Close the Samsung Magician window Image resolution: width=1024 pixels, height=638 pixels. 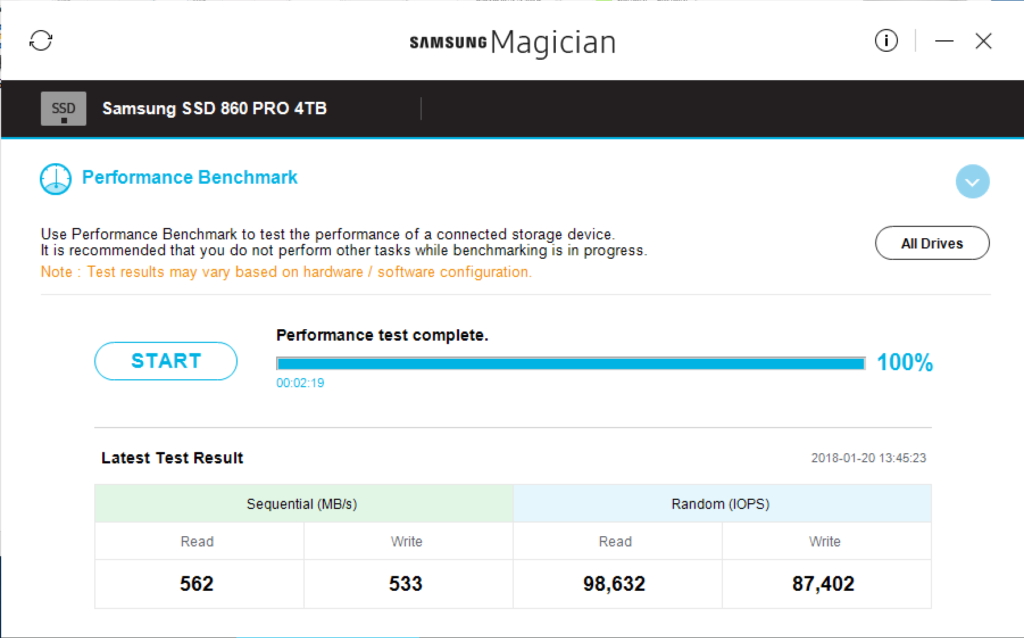click(x=984, y=41)
